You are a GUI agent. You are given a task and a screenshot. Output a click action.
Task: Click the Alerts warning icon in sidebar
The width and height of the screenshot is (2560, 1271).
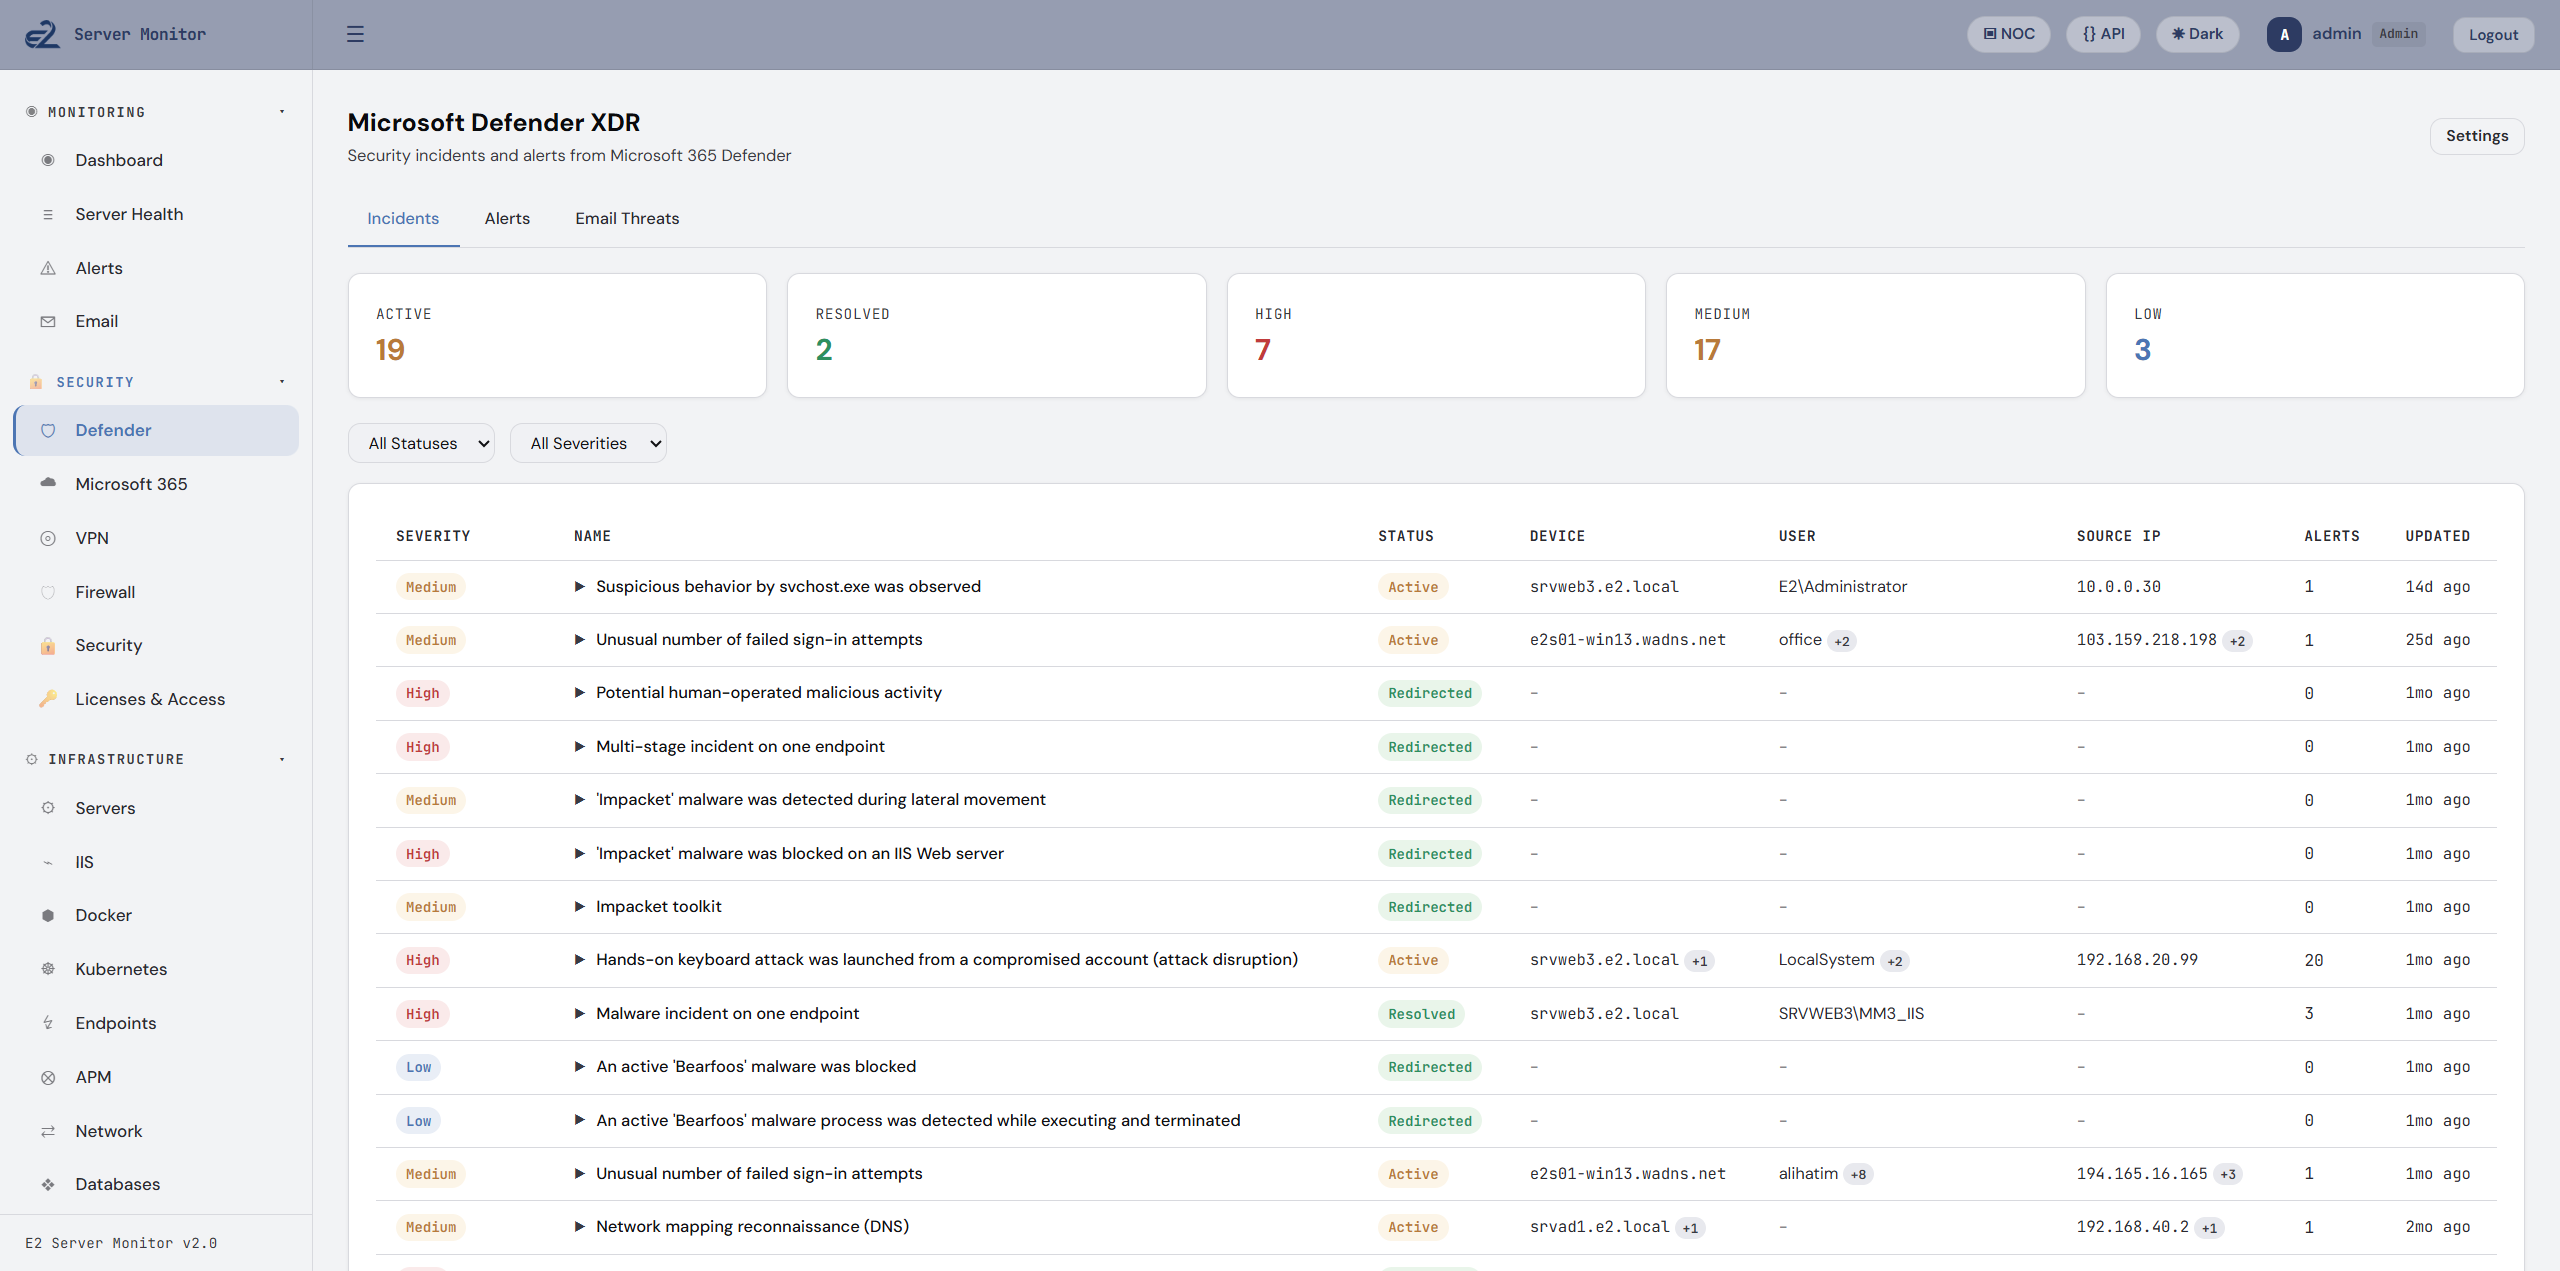(x=48, y=268)
